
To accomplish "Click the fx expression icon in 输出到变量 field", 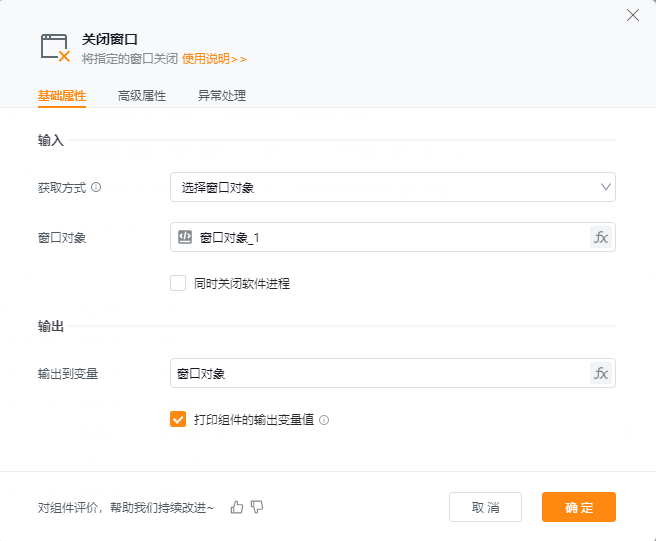I will coord(601,373).
